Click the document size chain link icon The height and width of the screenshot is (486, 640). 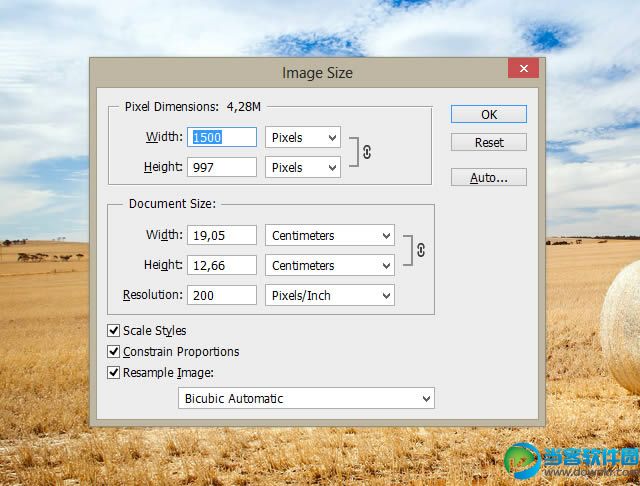(x=421, y=250)
